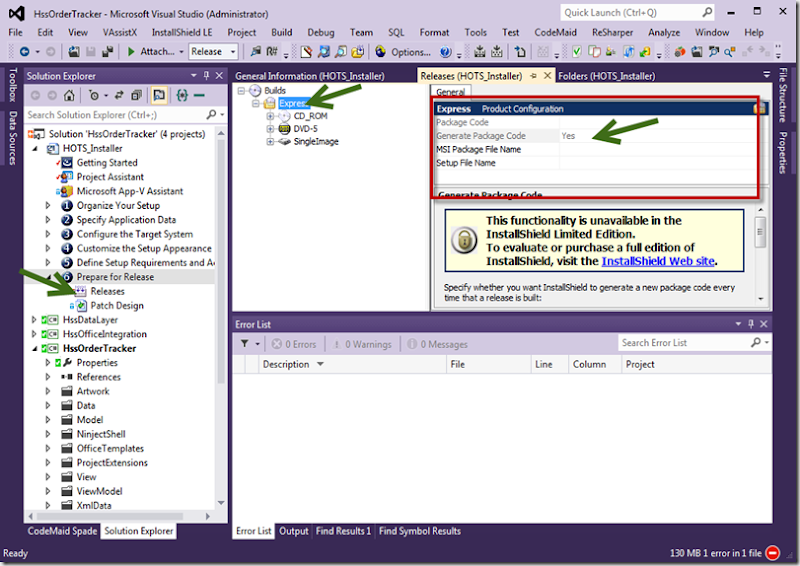Expand the References folder
The width and height of the screenshot is (800, 566).
click(x=47, y=377)
